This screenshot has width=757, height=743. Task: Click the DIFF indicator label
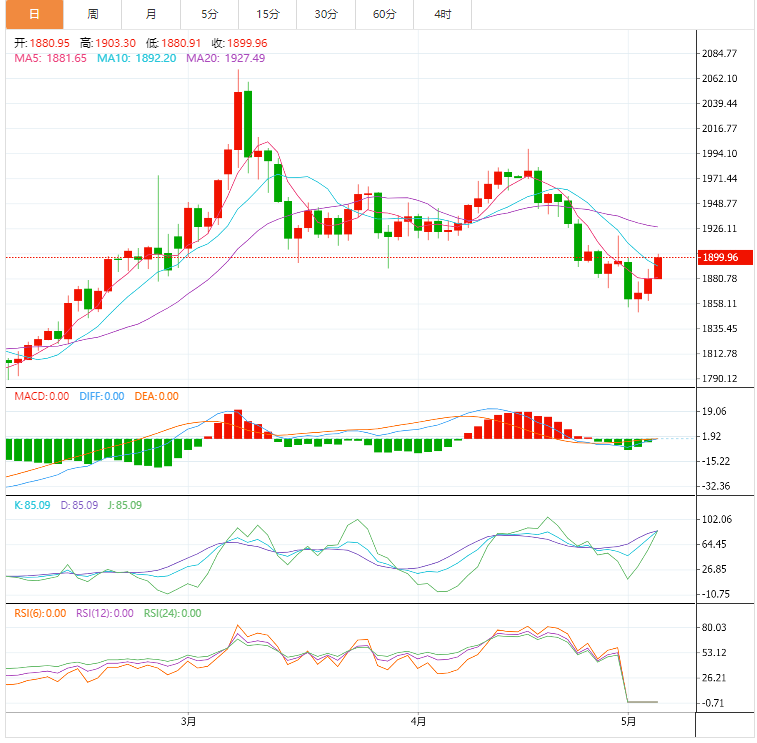tap(102, 396)
